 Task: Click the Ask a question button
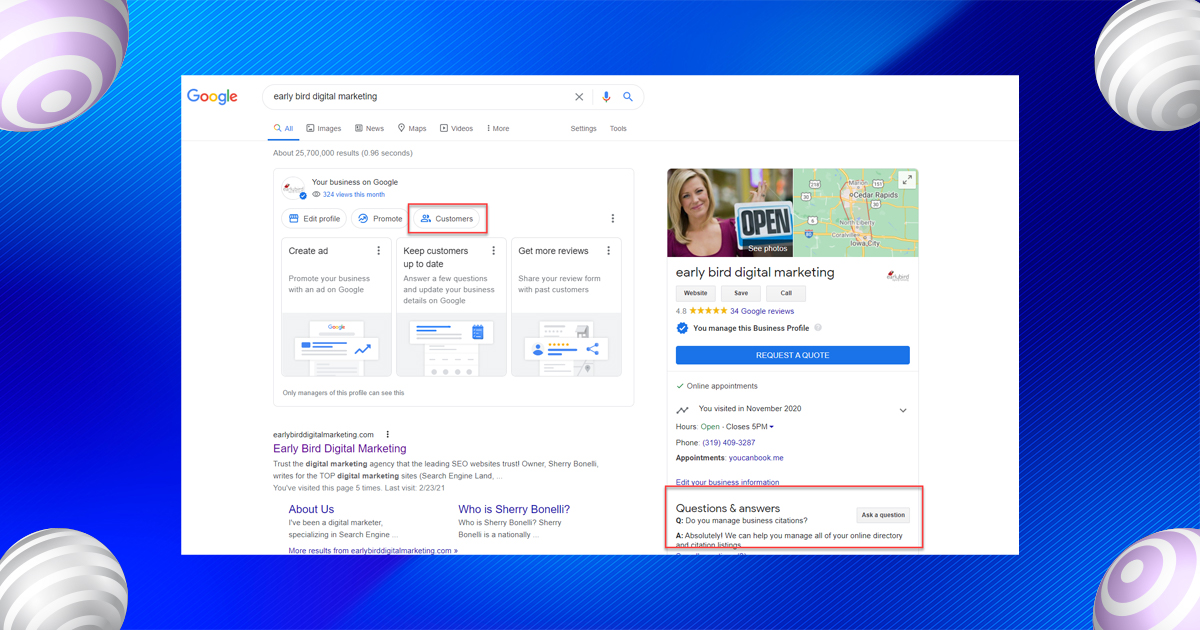883,515
